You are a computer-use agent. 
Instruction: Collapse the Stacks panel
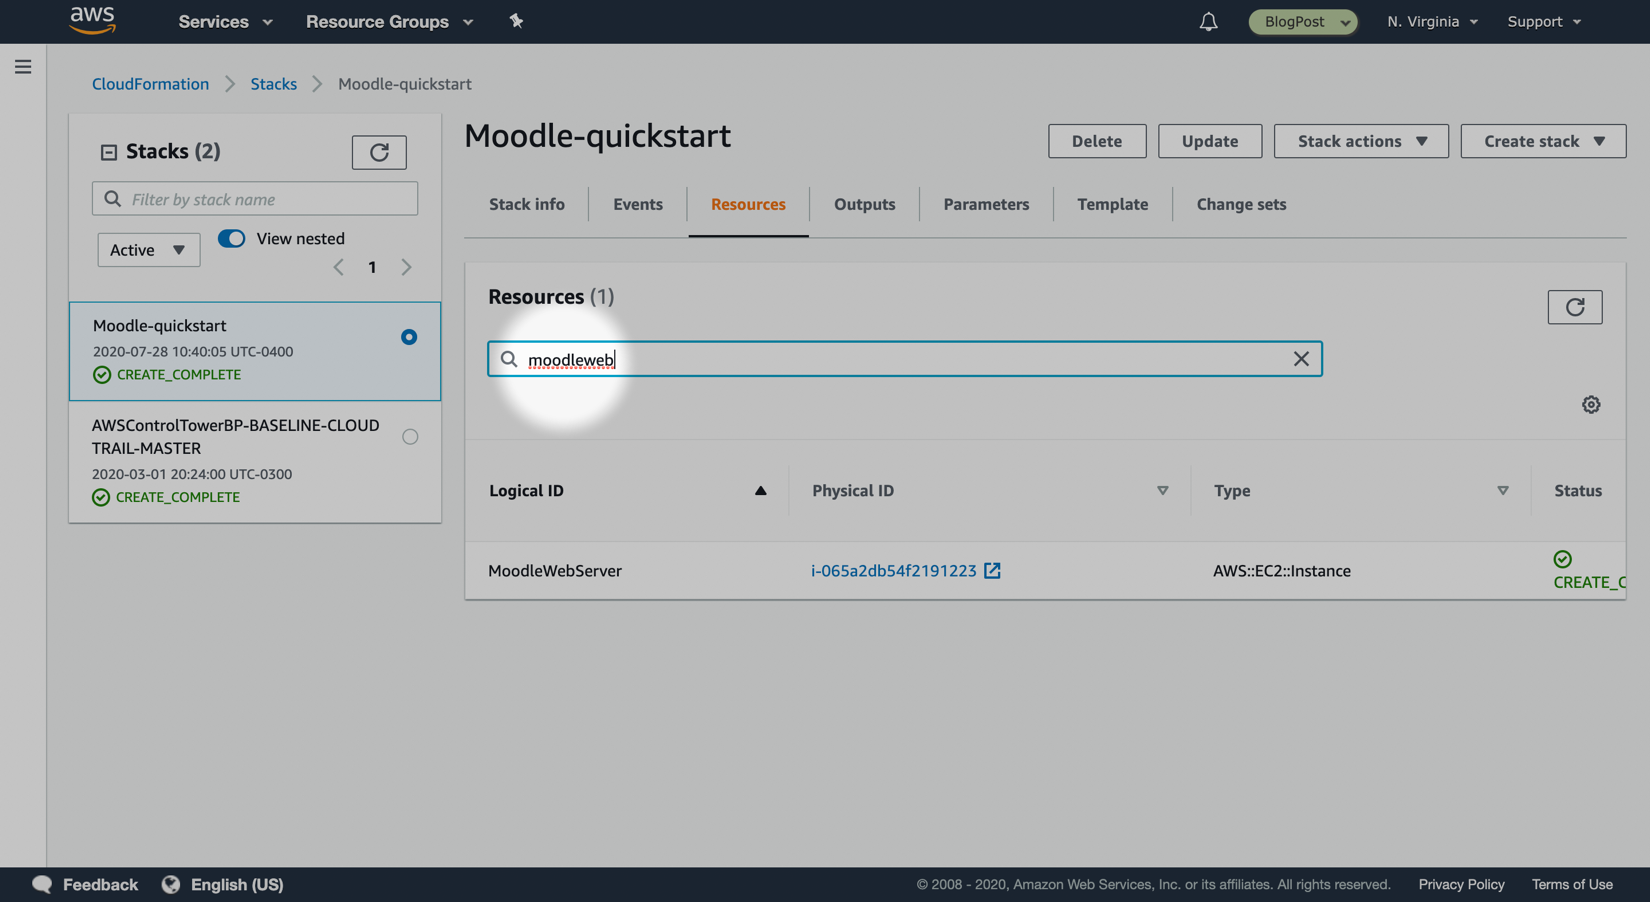pyautogui.click(x=108, y=152)
